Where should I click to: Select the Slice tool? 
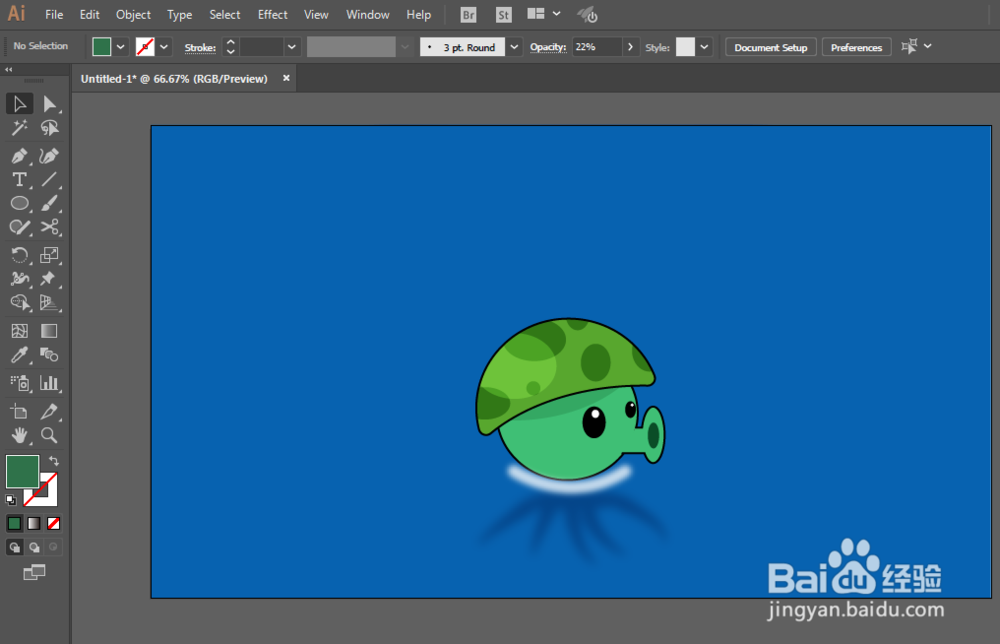[49, 411]
